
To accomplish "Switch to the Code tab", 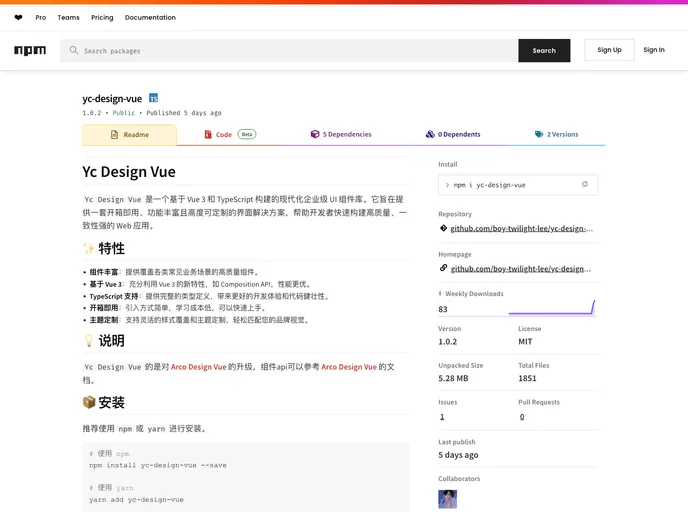I will (x=230, y=134).
